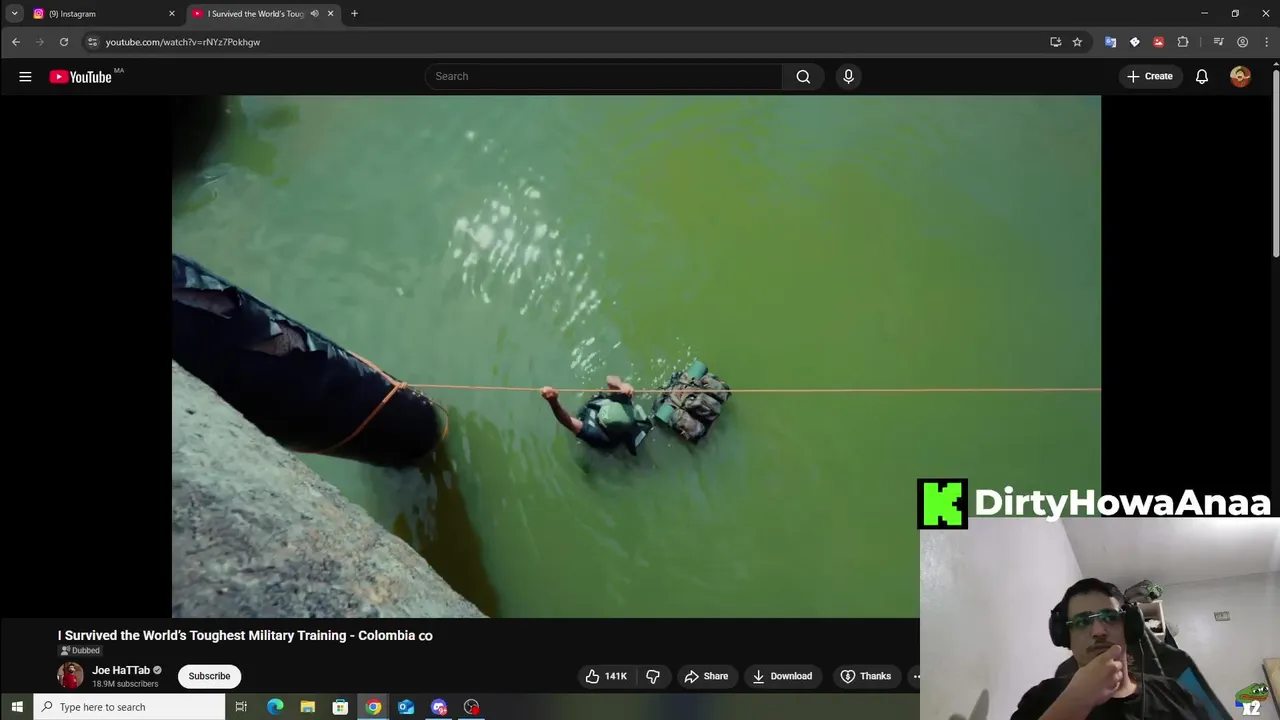Click the 18.9M subscribers text
Viewport: 1280px width, 720px height.
[x=125, y=684]
